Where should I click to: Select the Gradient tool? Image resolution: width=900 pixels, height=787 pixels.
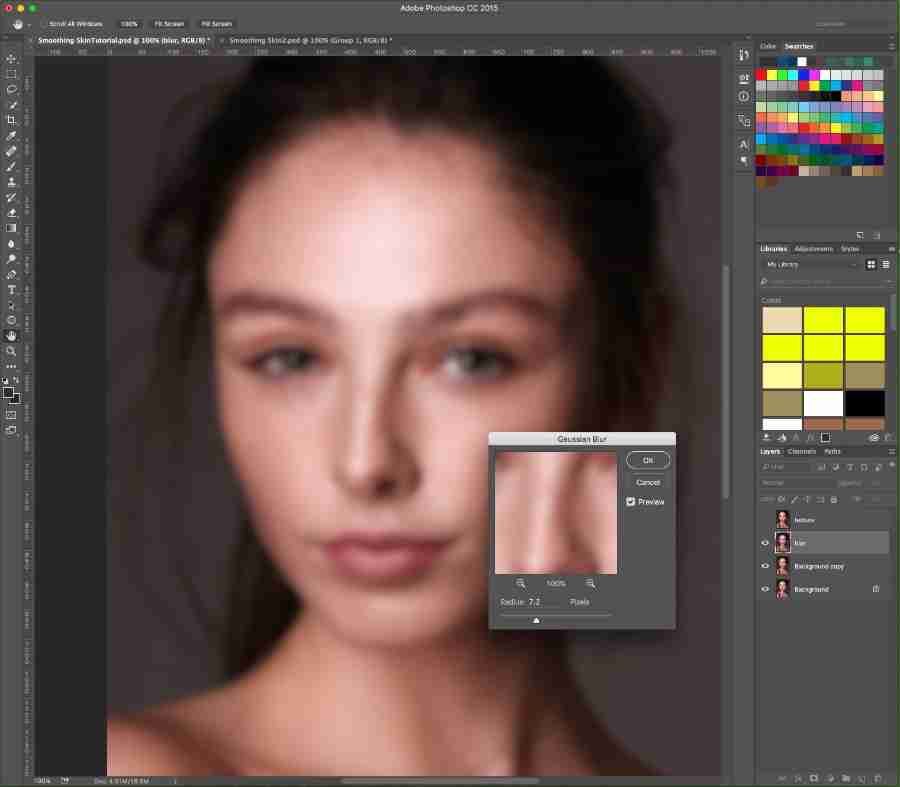click(x=11, y=228)
